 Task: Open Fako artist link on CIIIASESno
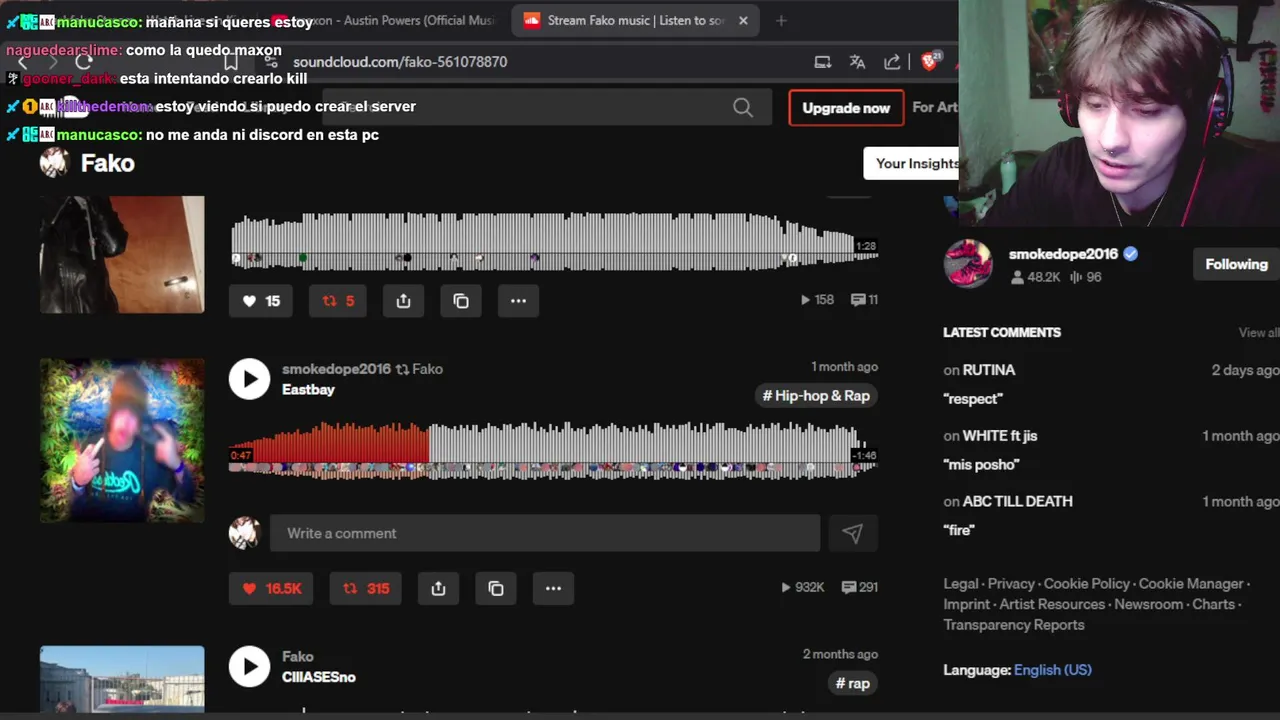tap(297, 657)
